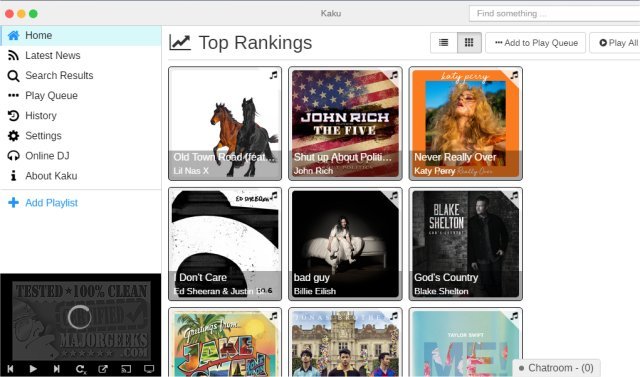The width and height of the screenshot is (640, 377).
Task: Click the Online DJ headphones icon
Action: tap(13, 156)
